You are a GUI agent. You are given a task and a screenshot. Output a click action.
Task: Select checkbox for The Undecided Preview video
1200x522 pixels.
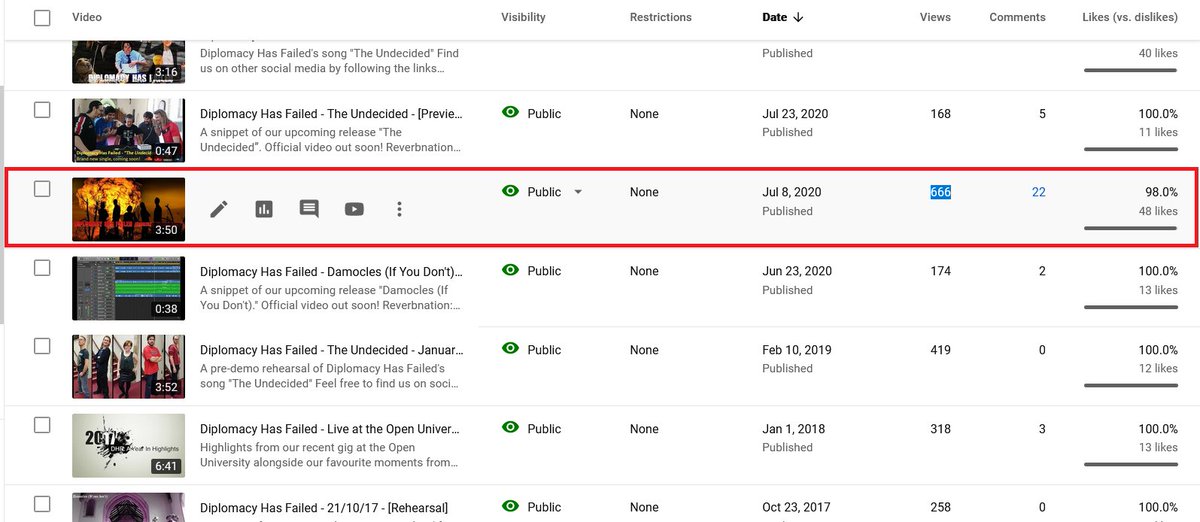click(x=42, y=110)
